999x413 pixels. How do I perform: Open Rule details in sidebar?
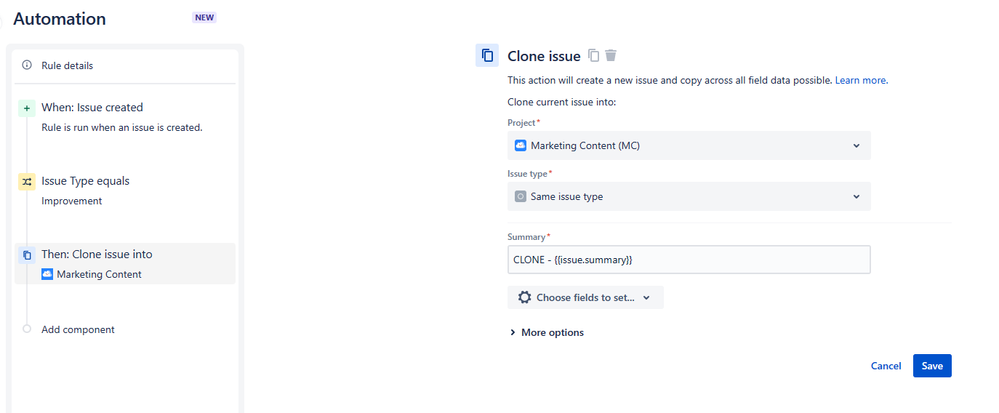65,65
